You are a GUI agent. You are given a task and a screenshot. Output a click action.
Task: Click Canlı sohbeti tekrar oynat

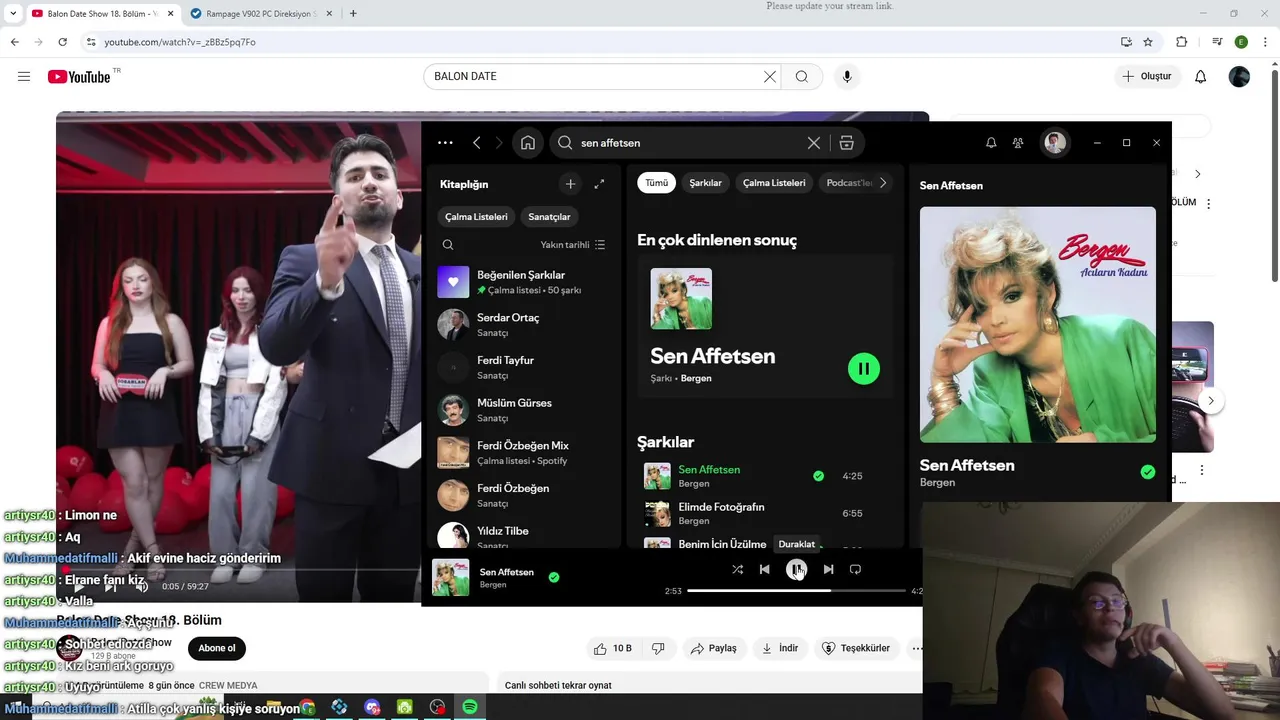[x=558, y=686]
